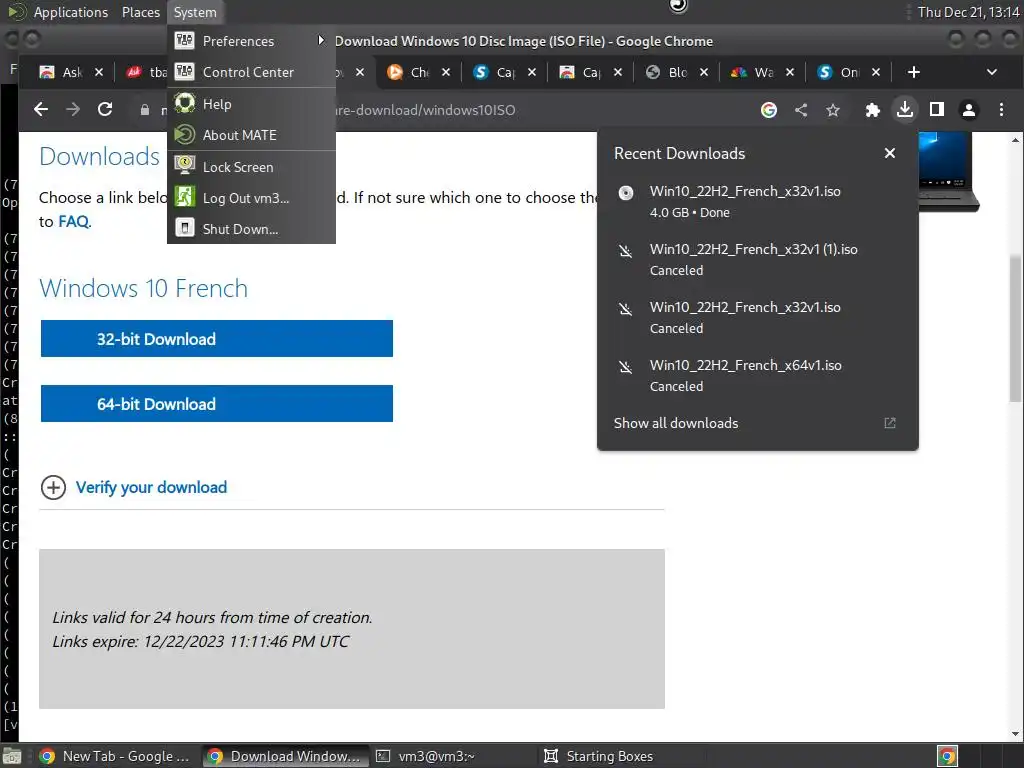The width and height of the screenshot is (1024, 768).
Task: Select Help in System menu
Action: point(251,104)
